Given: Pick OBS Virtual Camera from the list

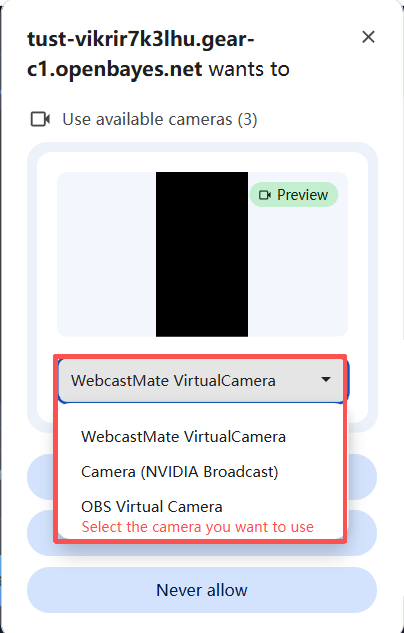Looking at the screenshot, I should pos(152,506).
